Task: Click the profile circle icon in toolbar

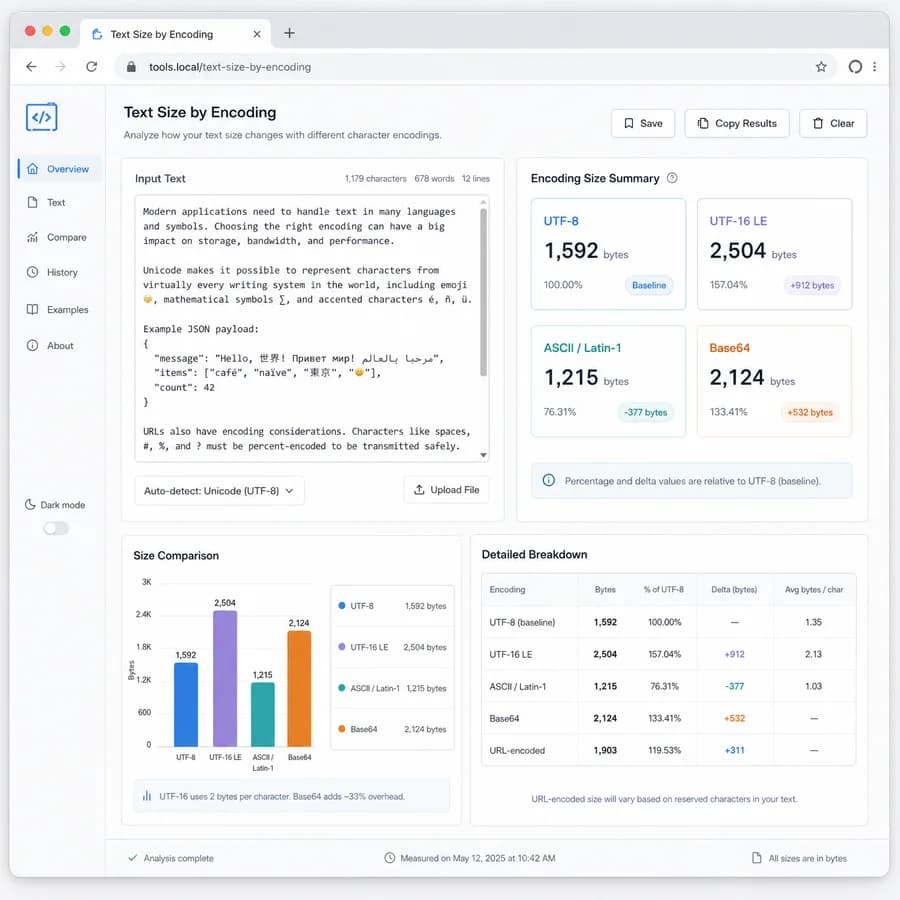Action: pyautogui.click(x=855, y=67)
